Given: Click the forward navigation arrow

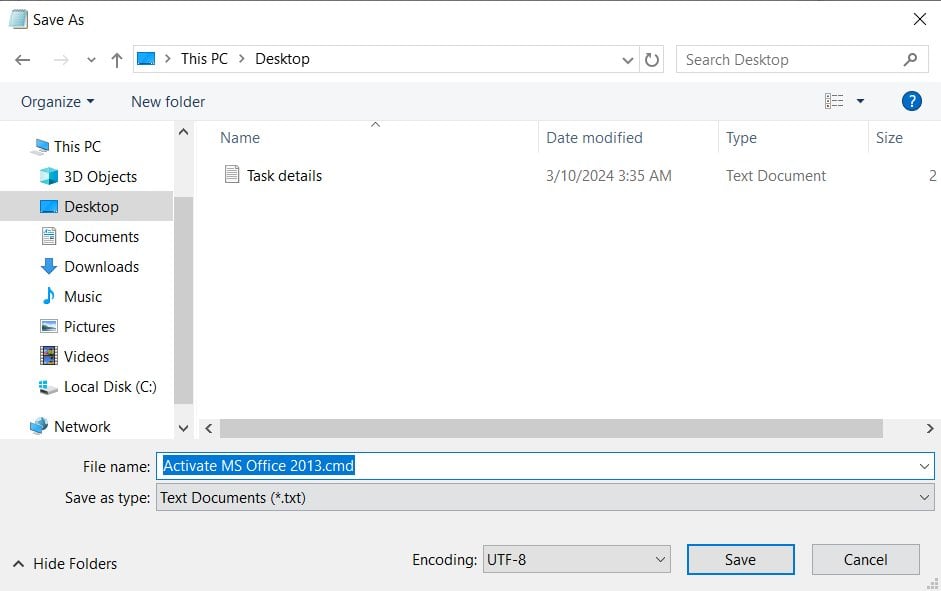Looking at the screenshot, I should (61, 59).
